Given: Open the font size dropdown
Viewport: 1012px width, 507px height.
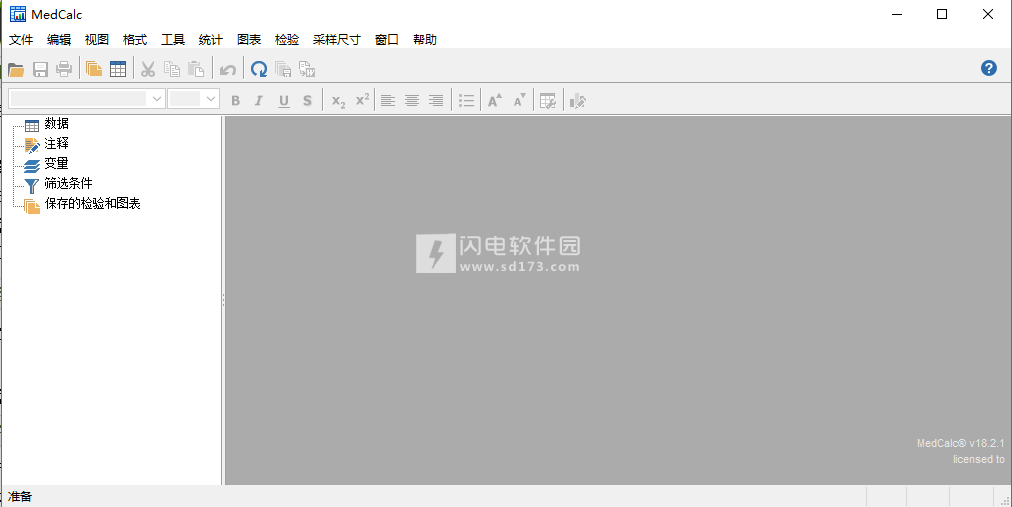Looking at the screenshot, I should (210, 99).
